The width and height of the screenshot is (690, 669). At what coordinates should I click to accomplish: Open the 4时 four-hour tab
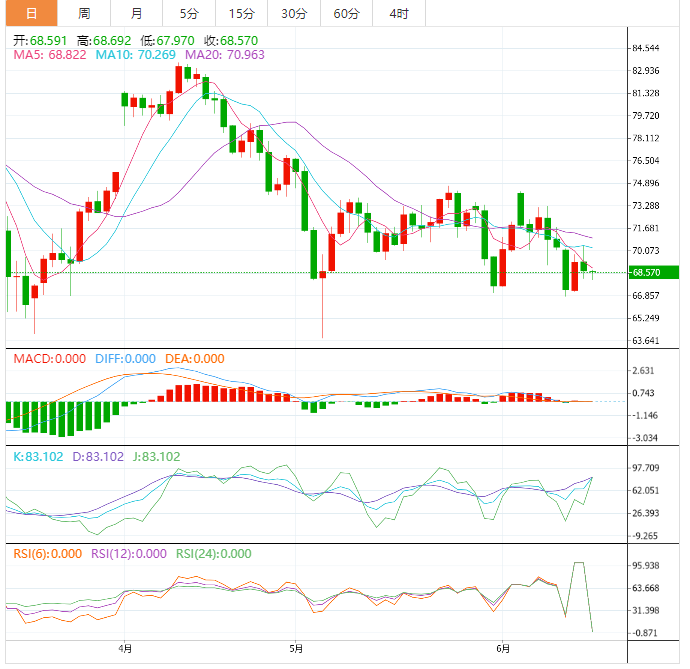point(398,13)
